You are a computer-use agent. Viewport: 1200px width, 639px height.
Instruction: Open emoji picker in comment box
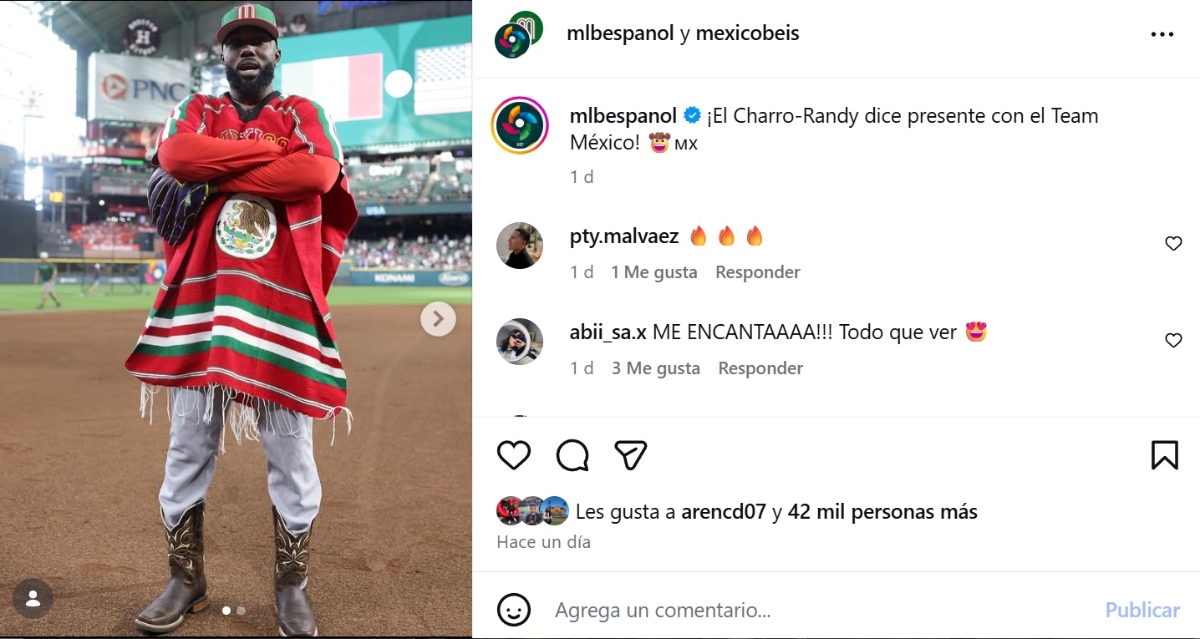pos(513,609)
